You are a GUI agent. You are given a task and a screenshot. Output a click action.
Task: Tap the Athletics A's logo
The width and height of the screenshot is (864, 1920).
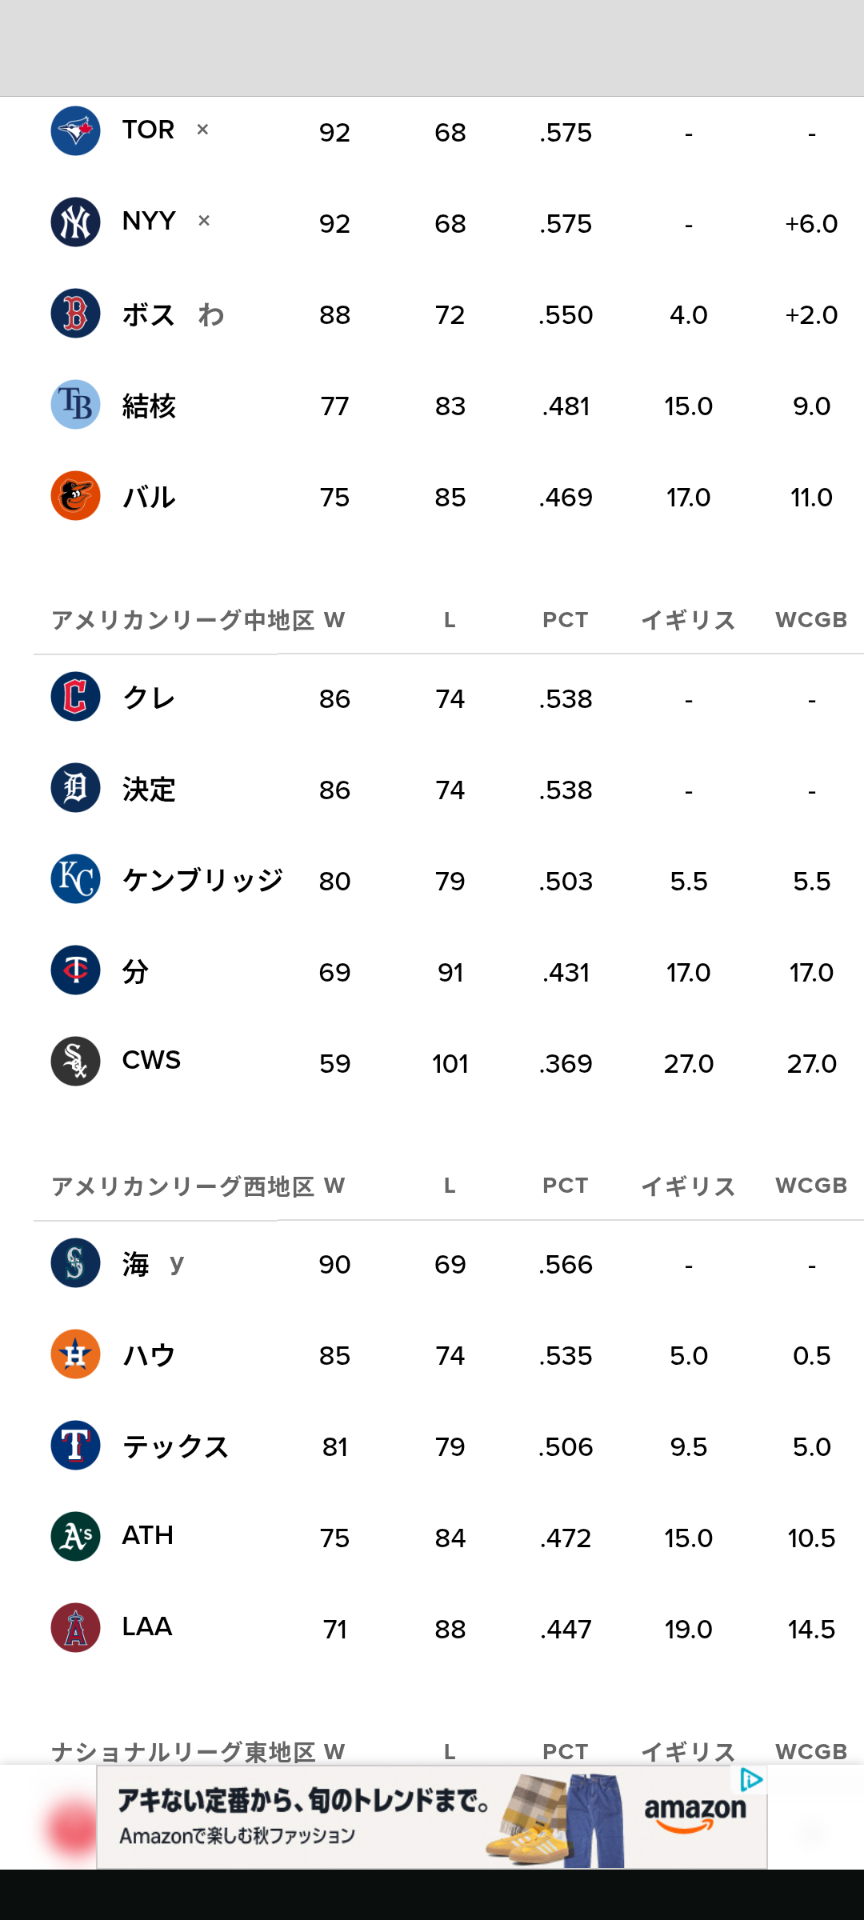point(75,1536)
